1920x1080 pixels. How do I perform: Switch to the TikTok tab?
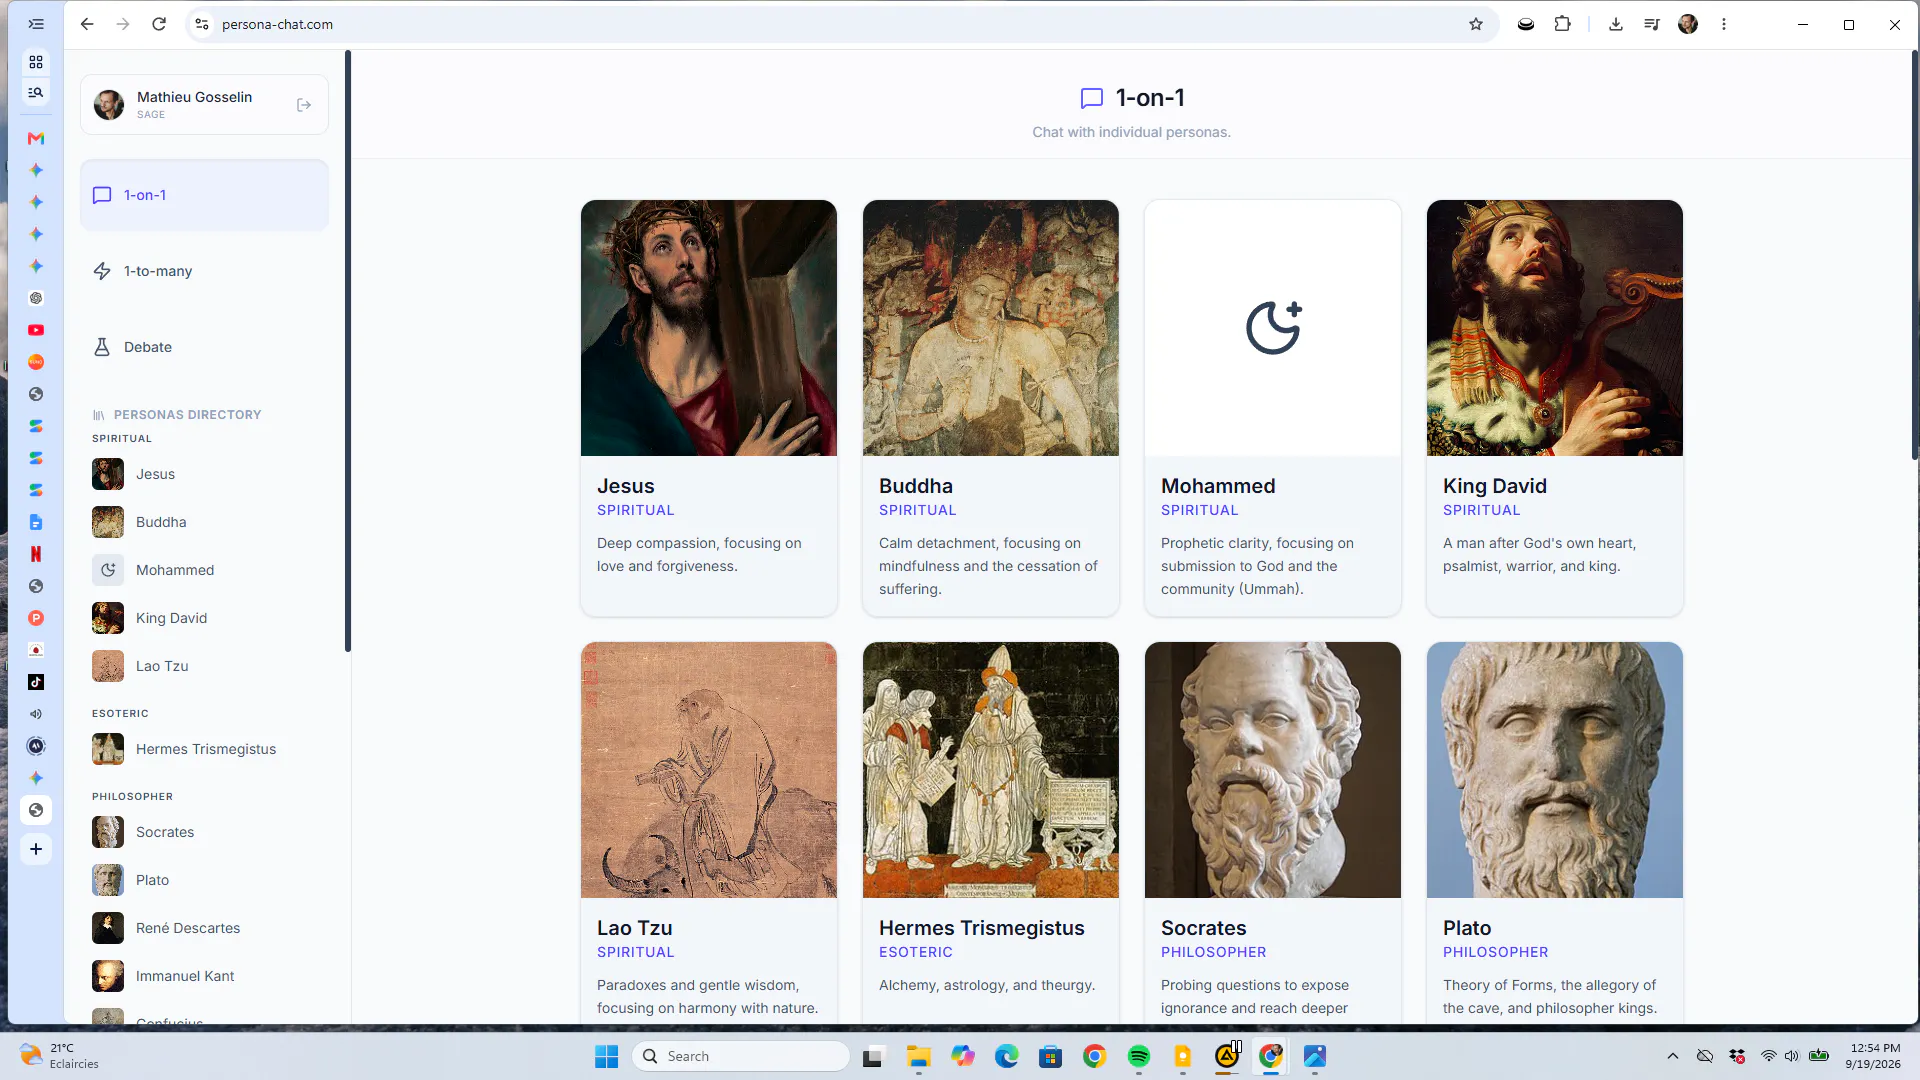pyautogui.click(x=36, y=682)
